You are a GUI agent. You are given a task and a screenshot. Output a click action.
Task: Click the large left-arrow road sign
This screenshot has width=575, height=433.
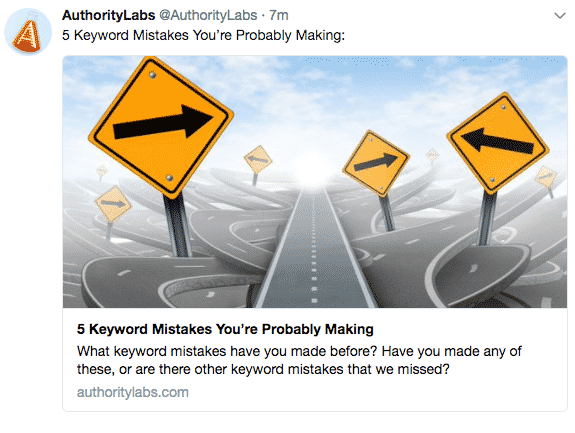(x=498, y=143)
